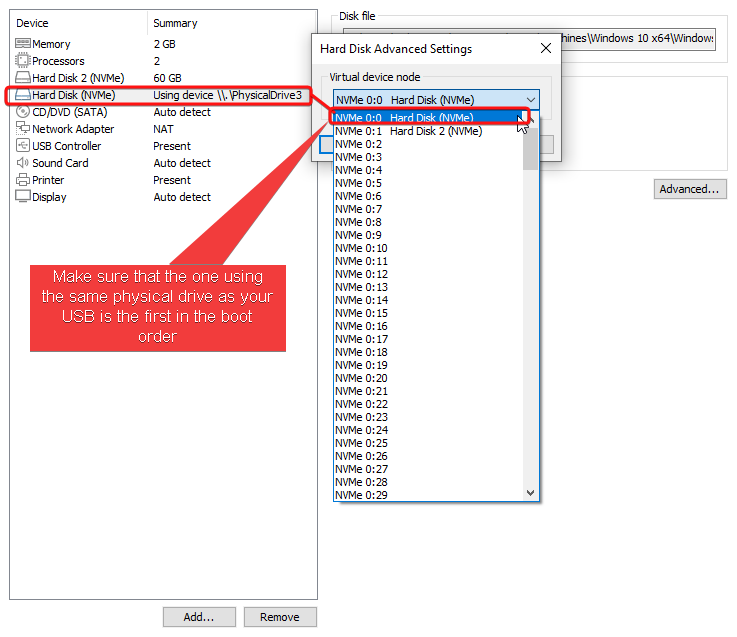Choose NVMe 0:1 Hard Disk 2 (NVMe) option
The height and width of the screenshot is (637, 737).
point(428,131)
